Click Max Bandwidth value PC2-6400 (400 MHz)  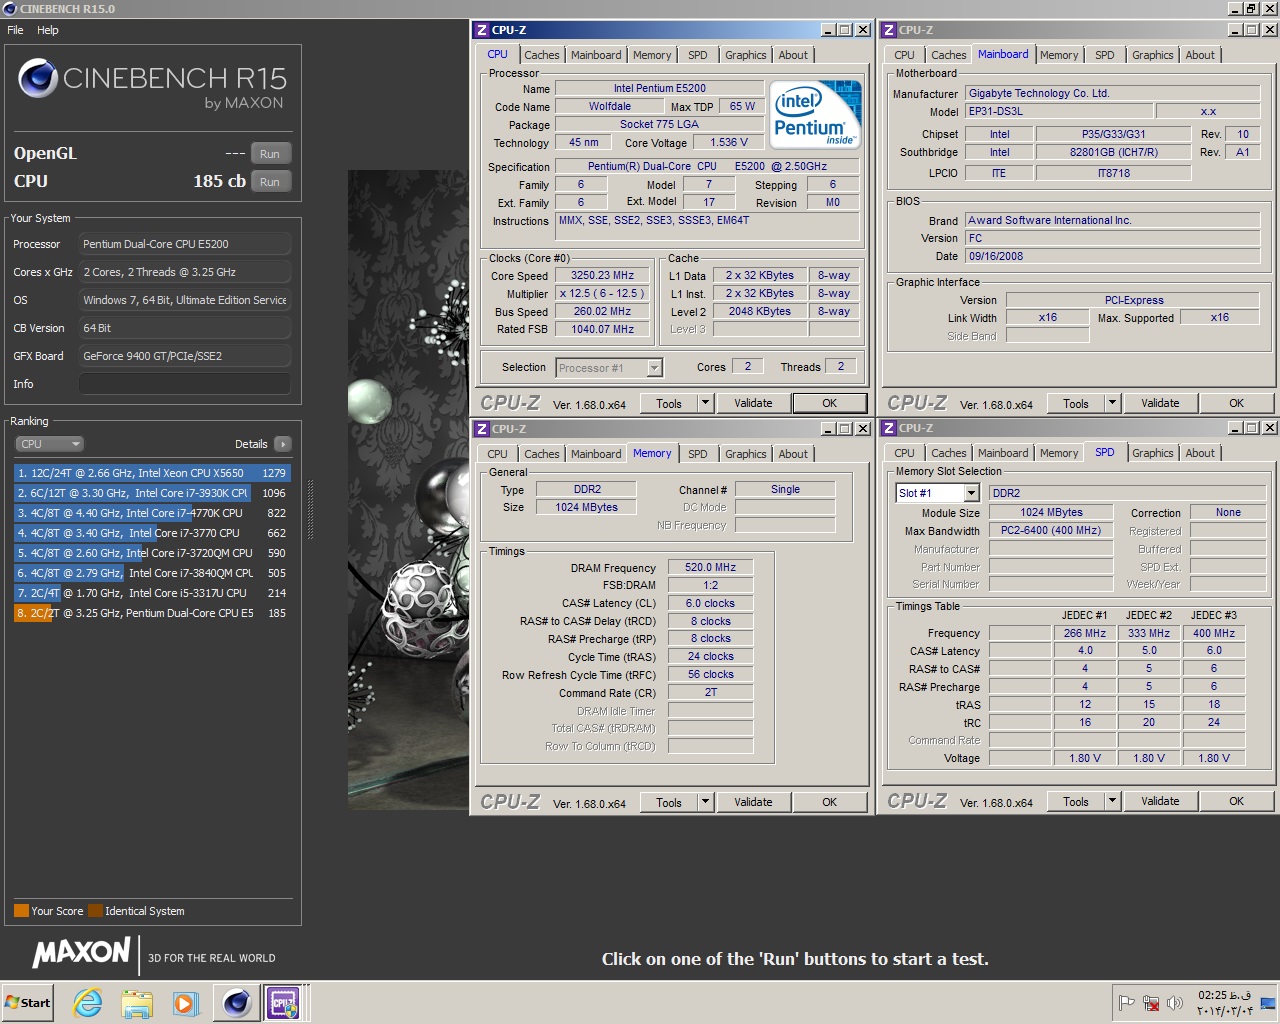pos(1051,531)
